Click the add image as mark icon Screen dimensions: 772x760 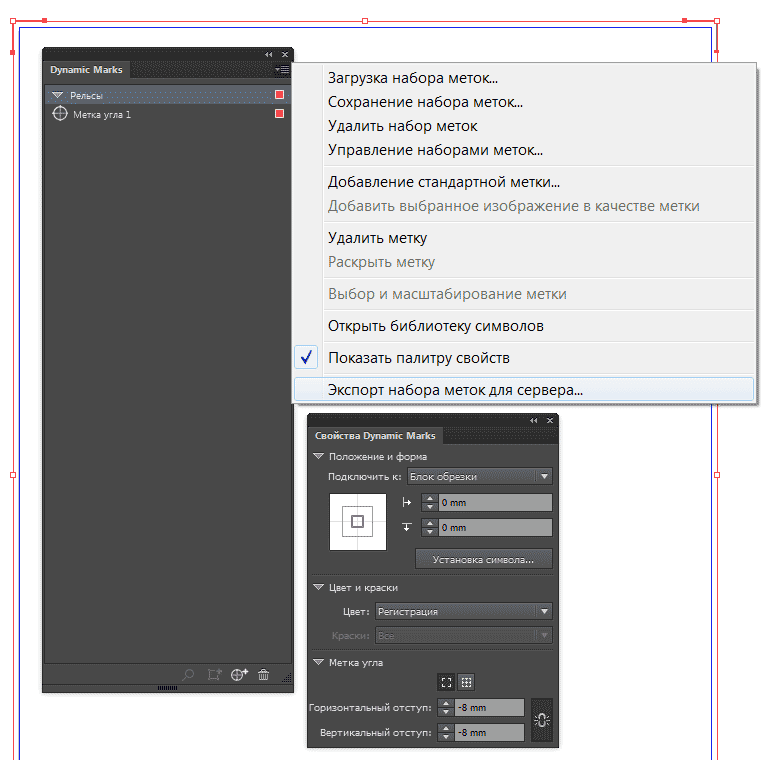pyautogui.click(x=214, y=674)
